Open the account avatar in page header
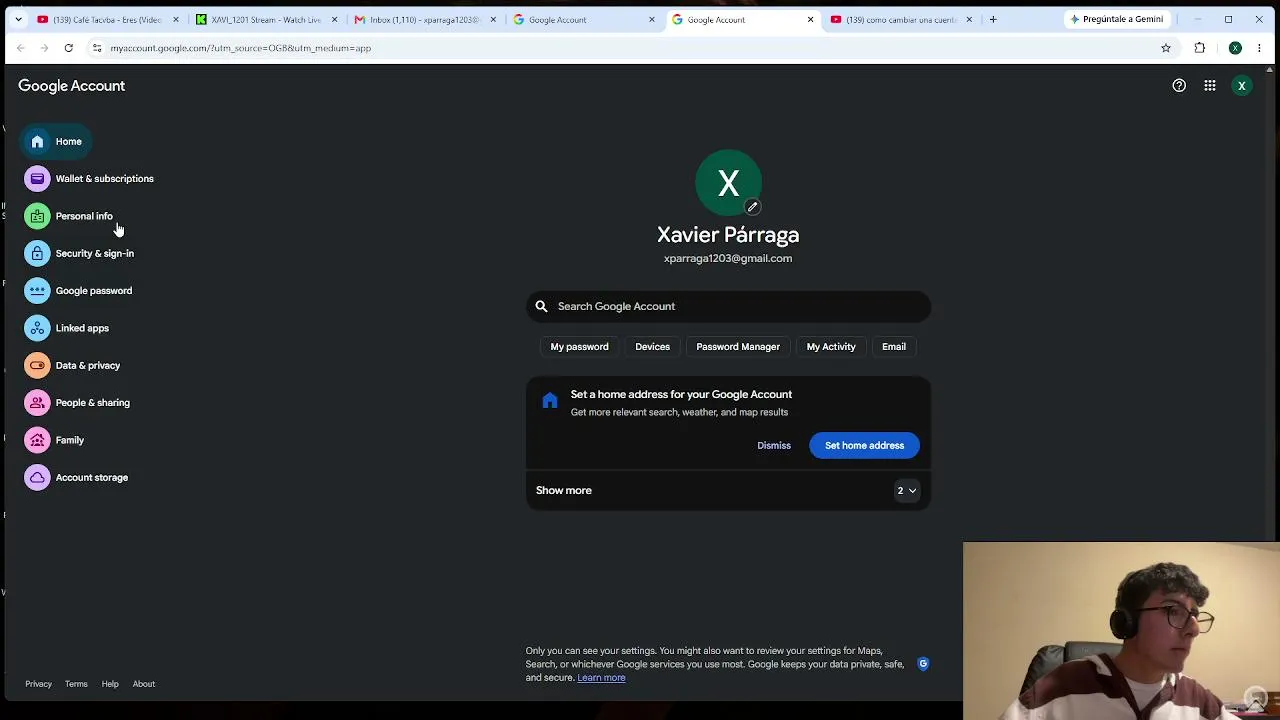Screen dimensions: 1280x720 pyautogui.click(x=1242, y=86)
